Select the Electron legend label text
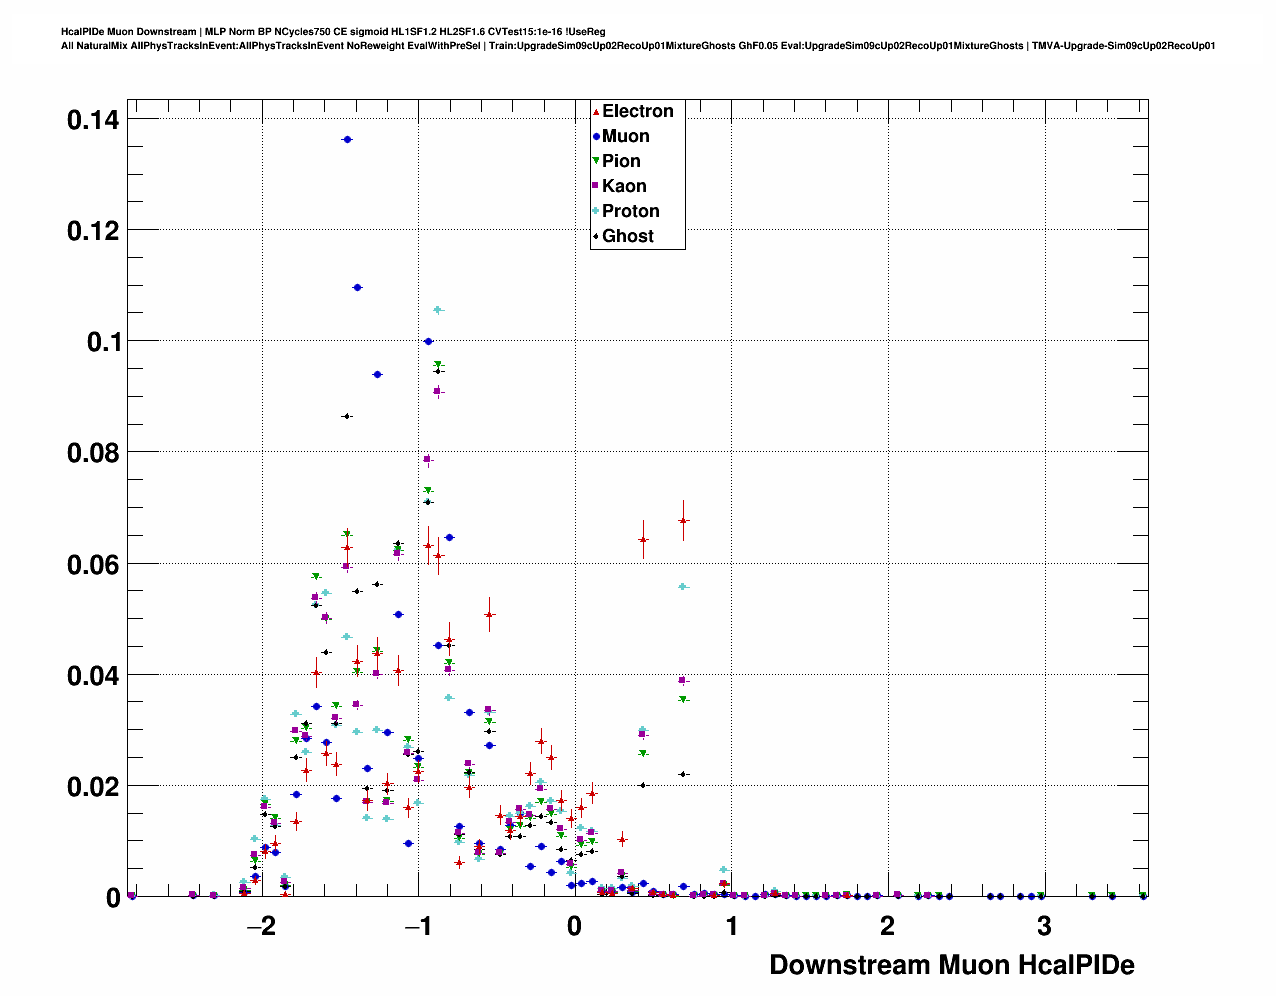Image resolution: width=1276 pixels, height=996 pixels. click(637, 111)
